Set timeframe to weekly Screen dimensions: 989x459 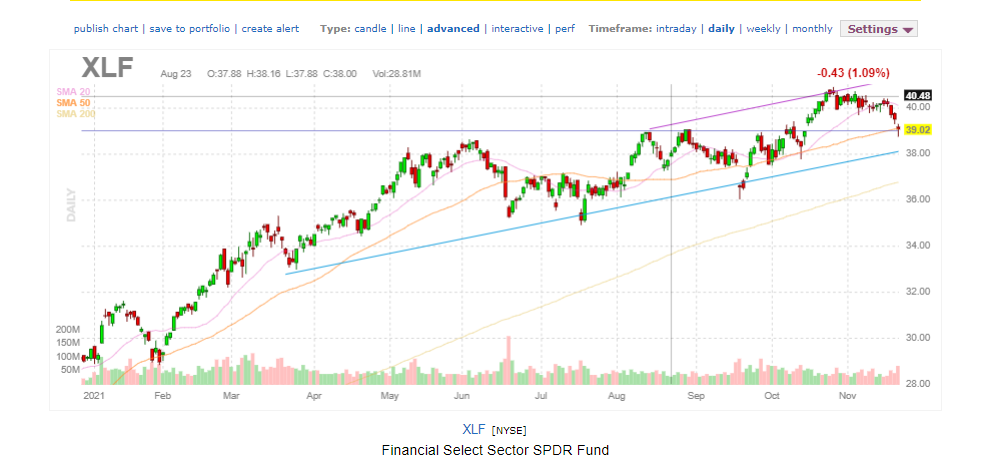pyautogui.click(x=763, y=28)
